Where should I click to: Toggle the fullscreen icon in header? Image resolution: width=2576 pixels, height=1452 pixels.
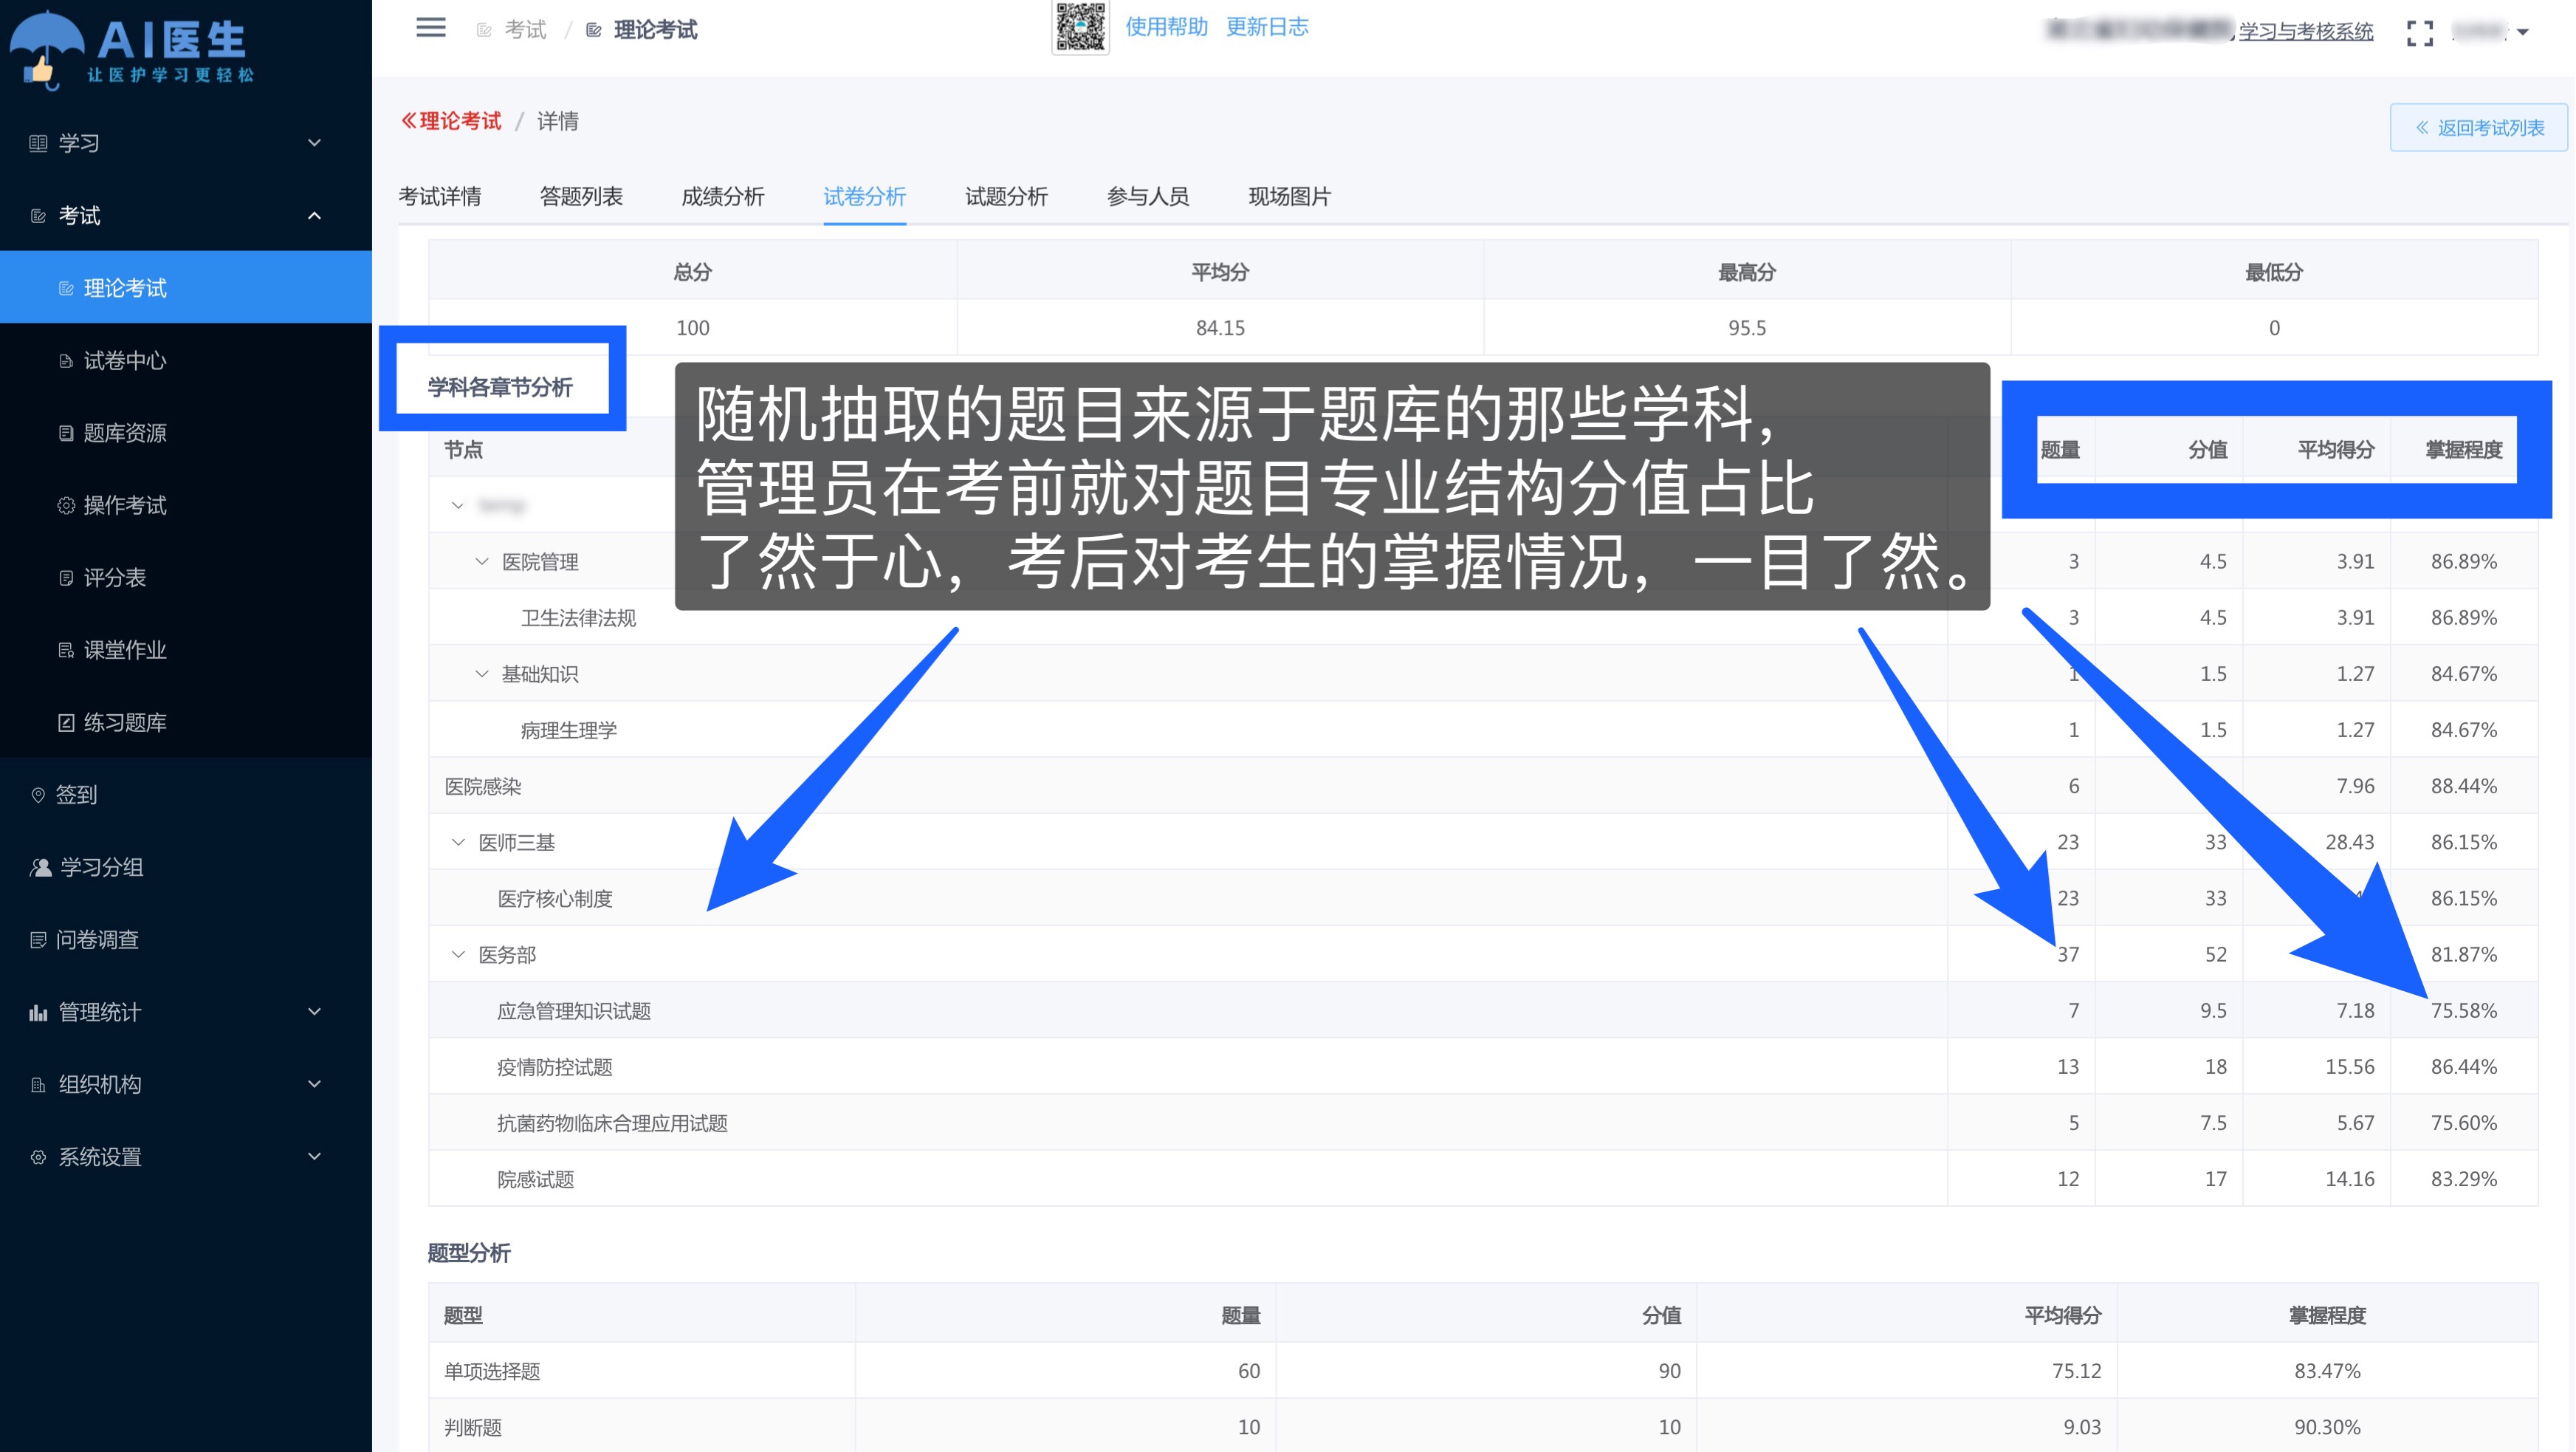tap(2419, 32)
